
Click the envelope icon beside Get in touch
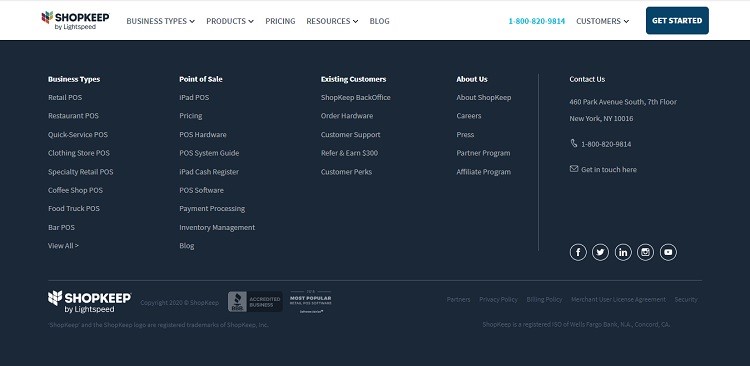(574, 168)
